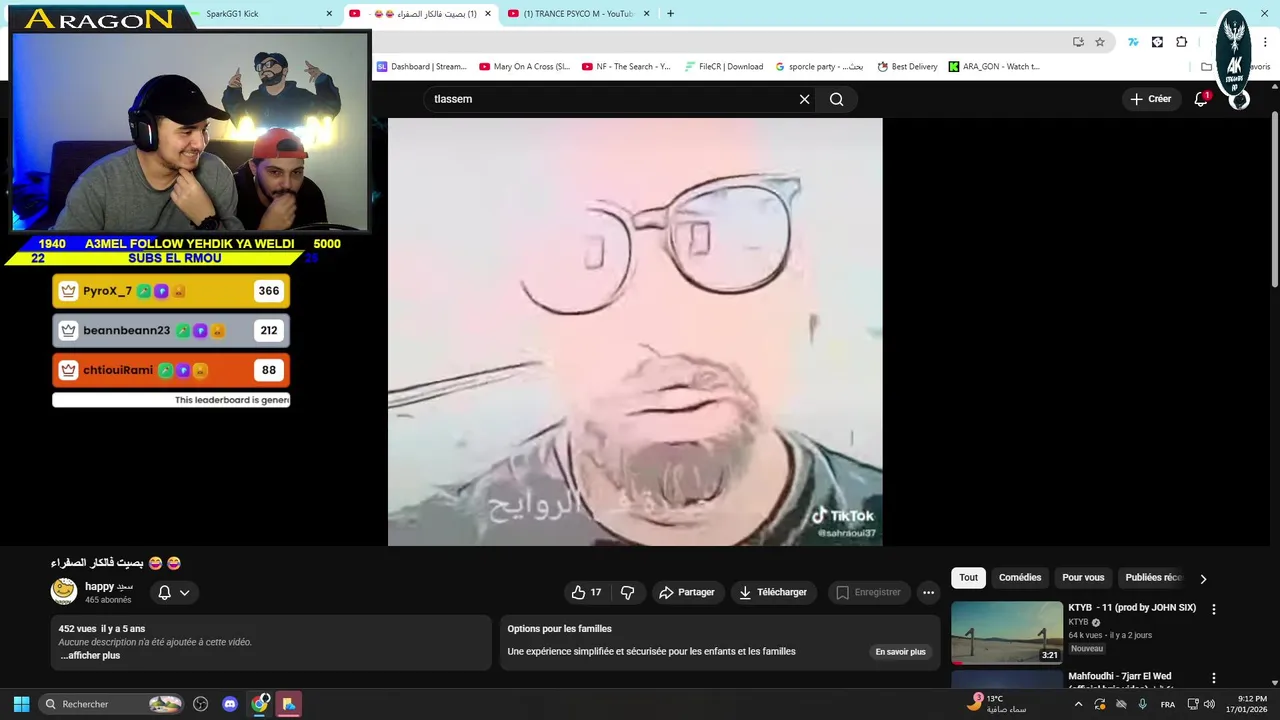1280x720 pixels.
Task: Open ARA_GON Watch bookmark
Action: point(995,67)
